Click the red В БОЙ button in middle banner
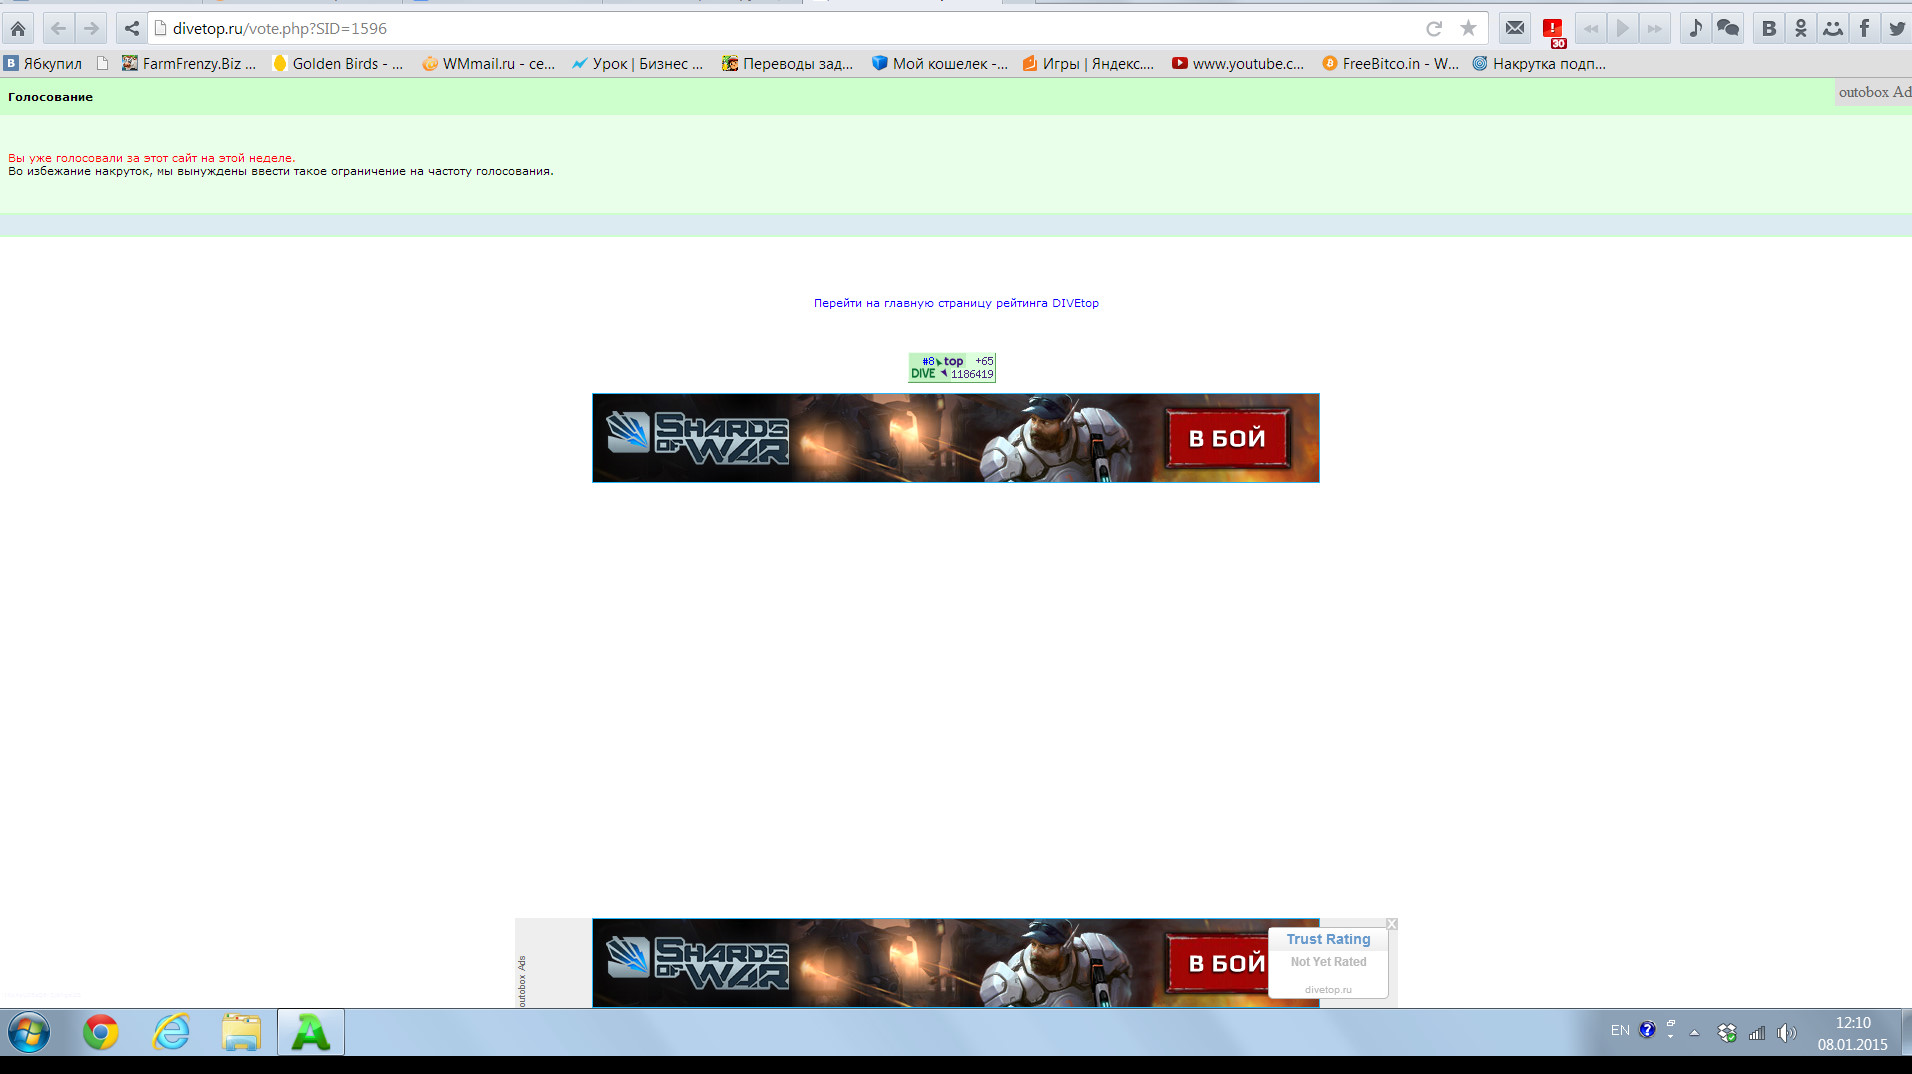Viewport: 1912px width, 1074px height. pyautogui.click(x=1227, y=438)
